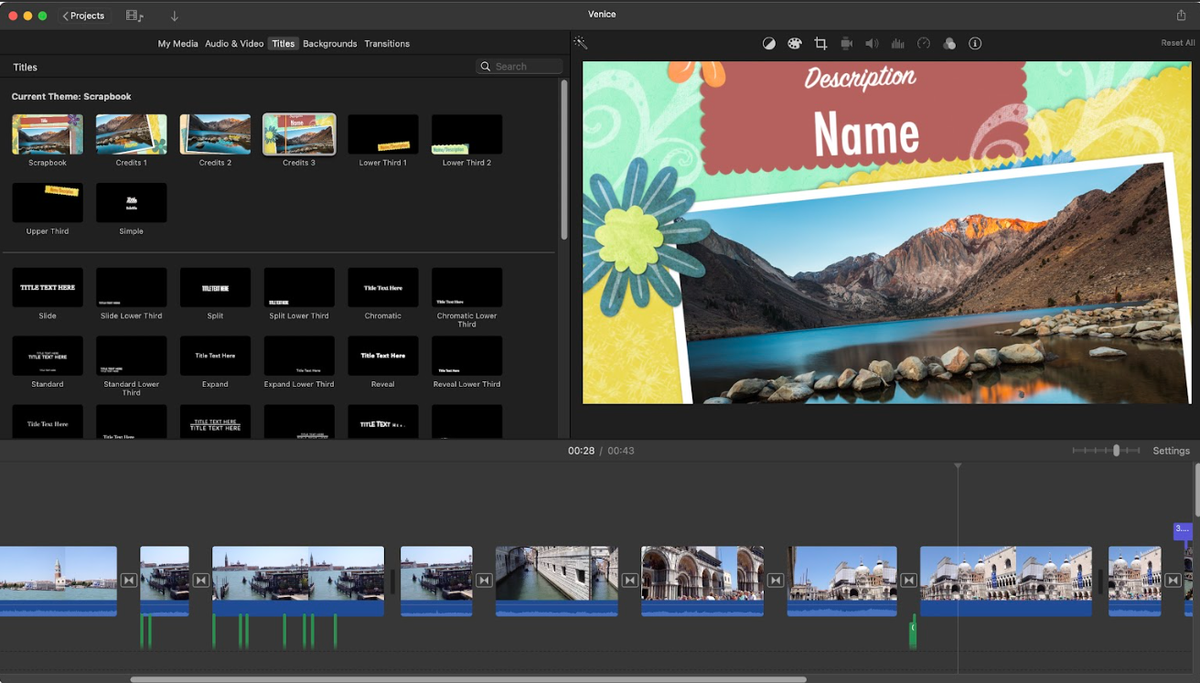The width and height of the screenshot is (1200, 683).
Task: Select the Split Lower Third title
Action: [299, 288]
